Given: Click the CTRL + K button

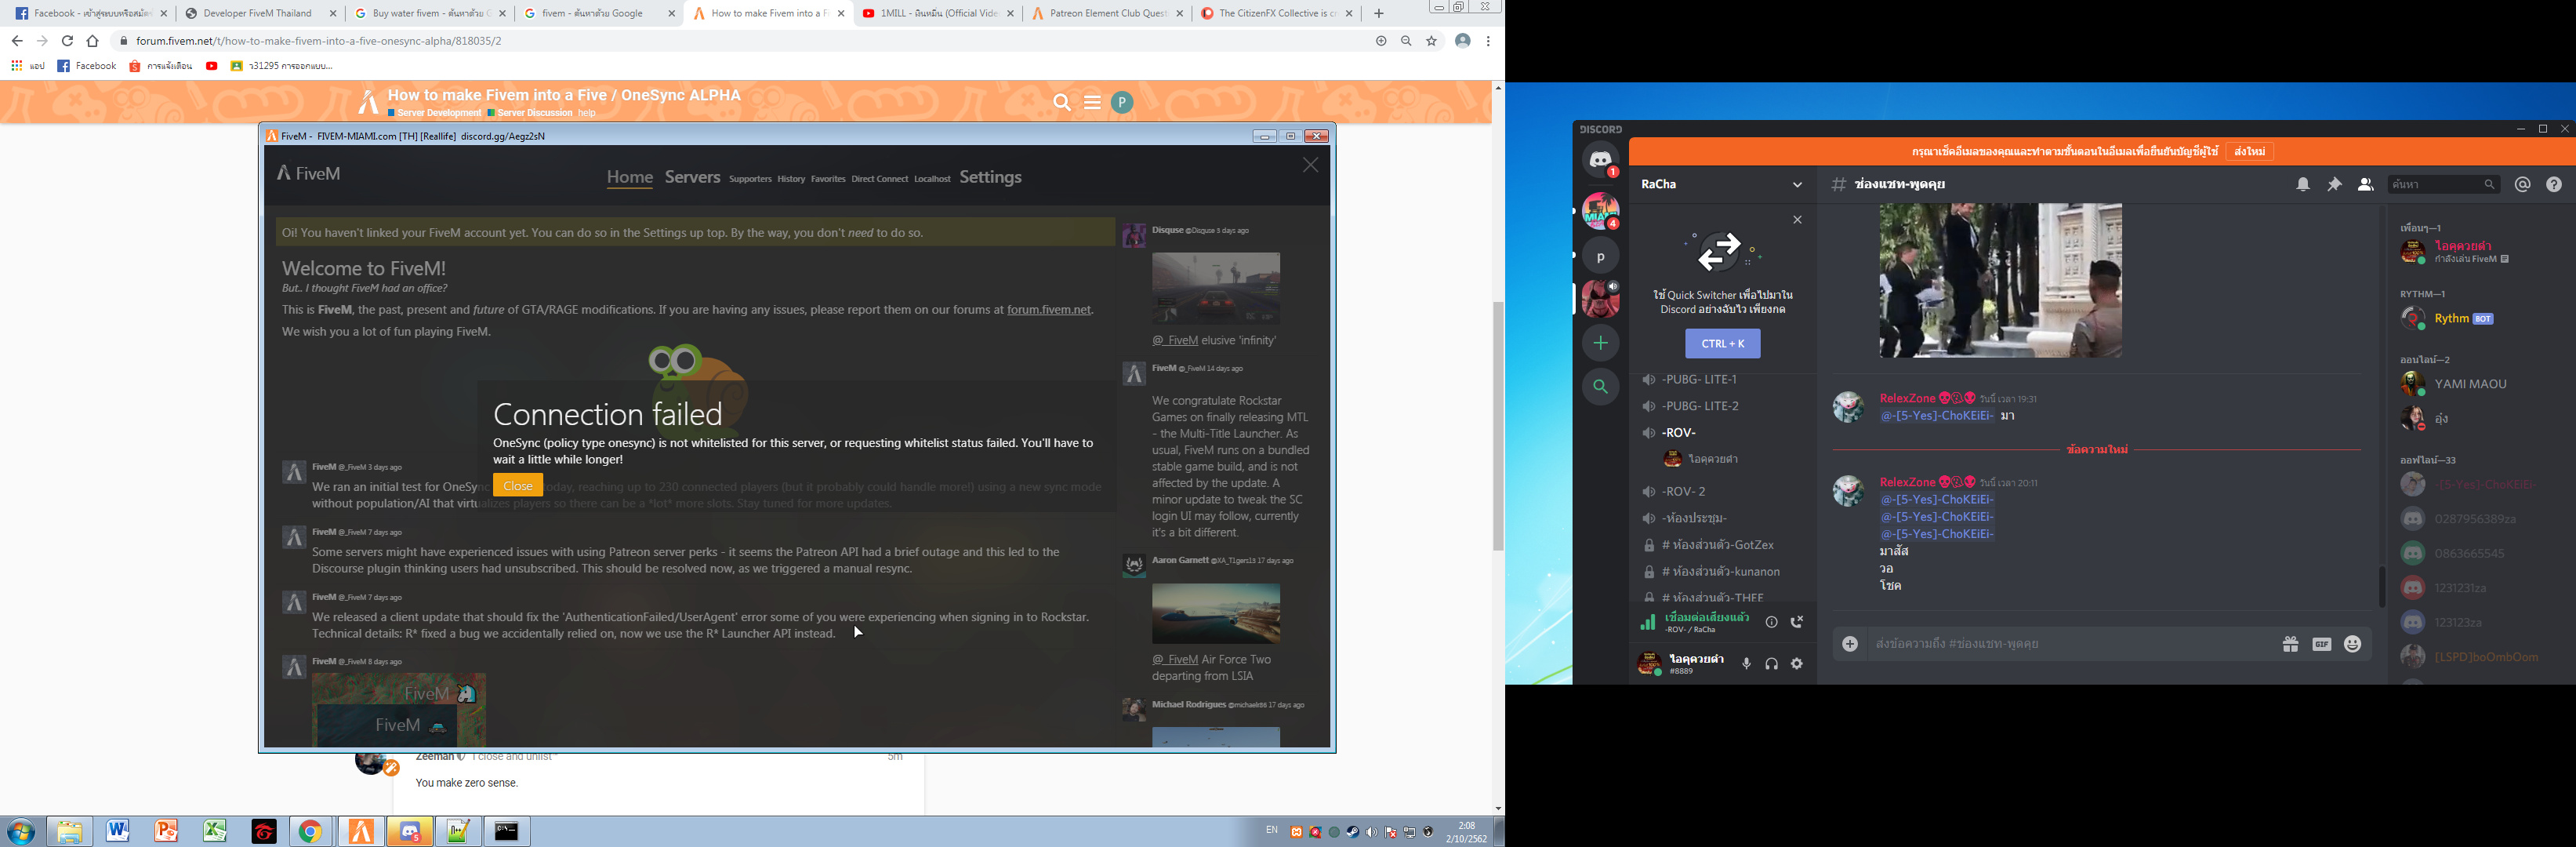Looking at the screenshot, I should click(x=1722, y=343).
